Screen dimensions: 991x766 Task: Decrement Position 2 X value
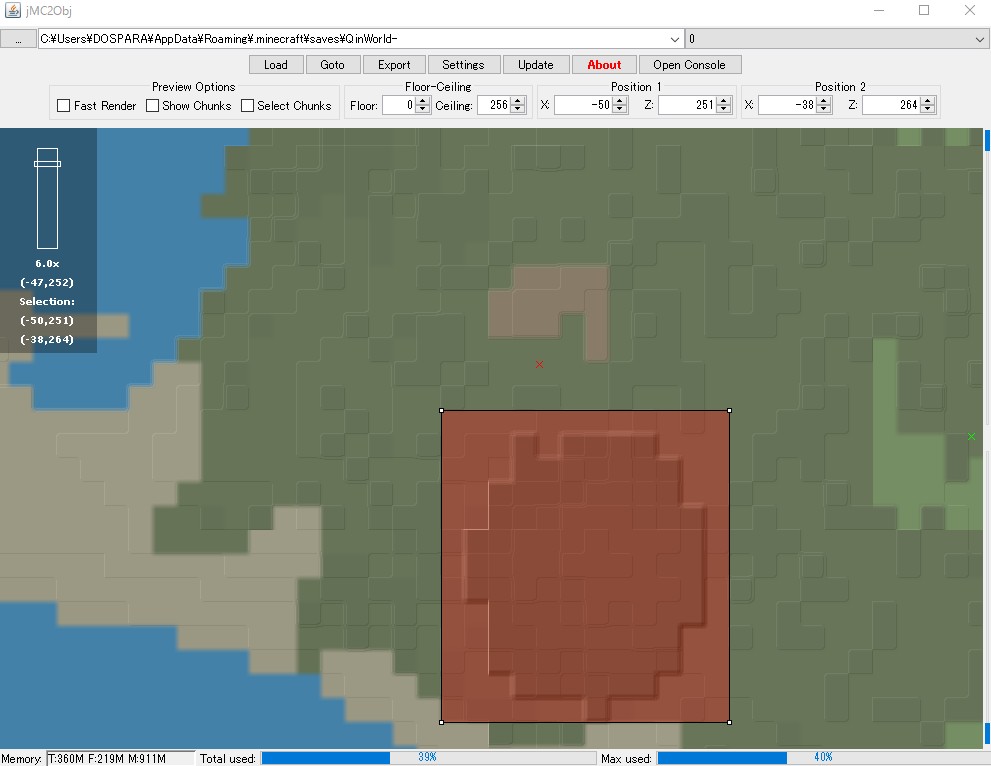point(824,109)
